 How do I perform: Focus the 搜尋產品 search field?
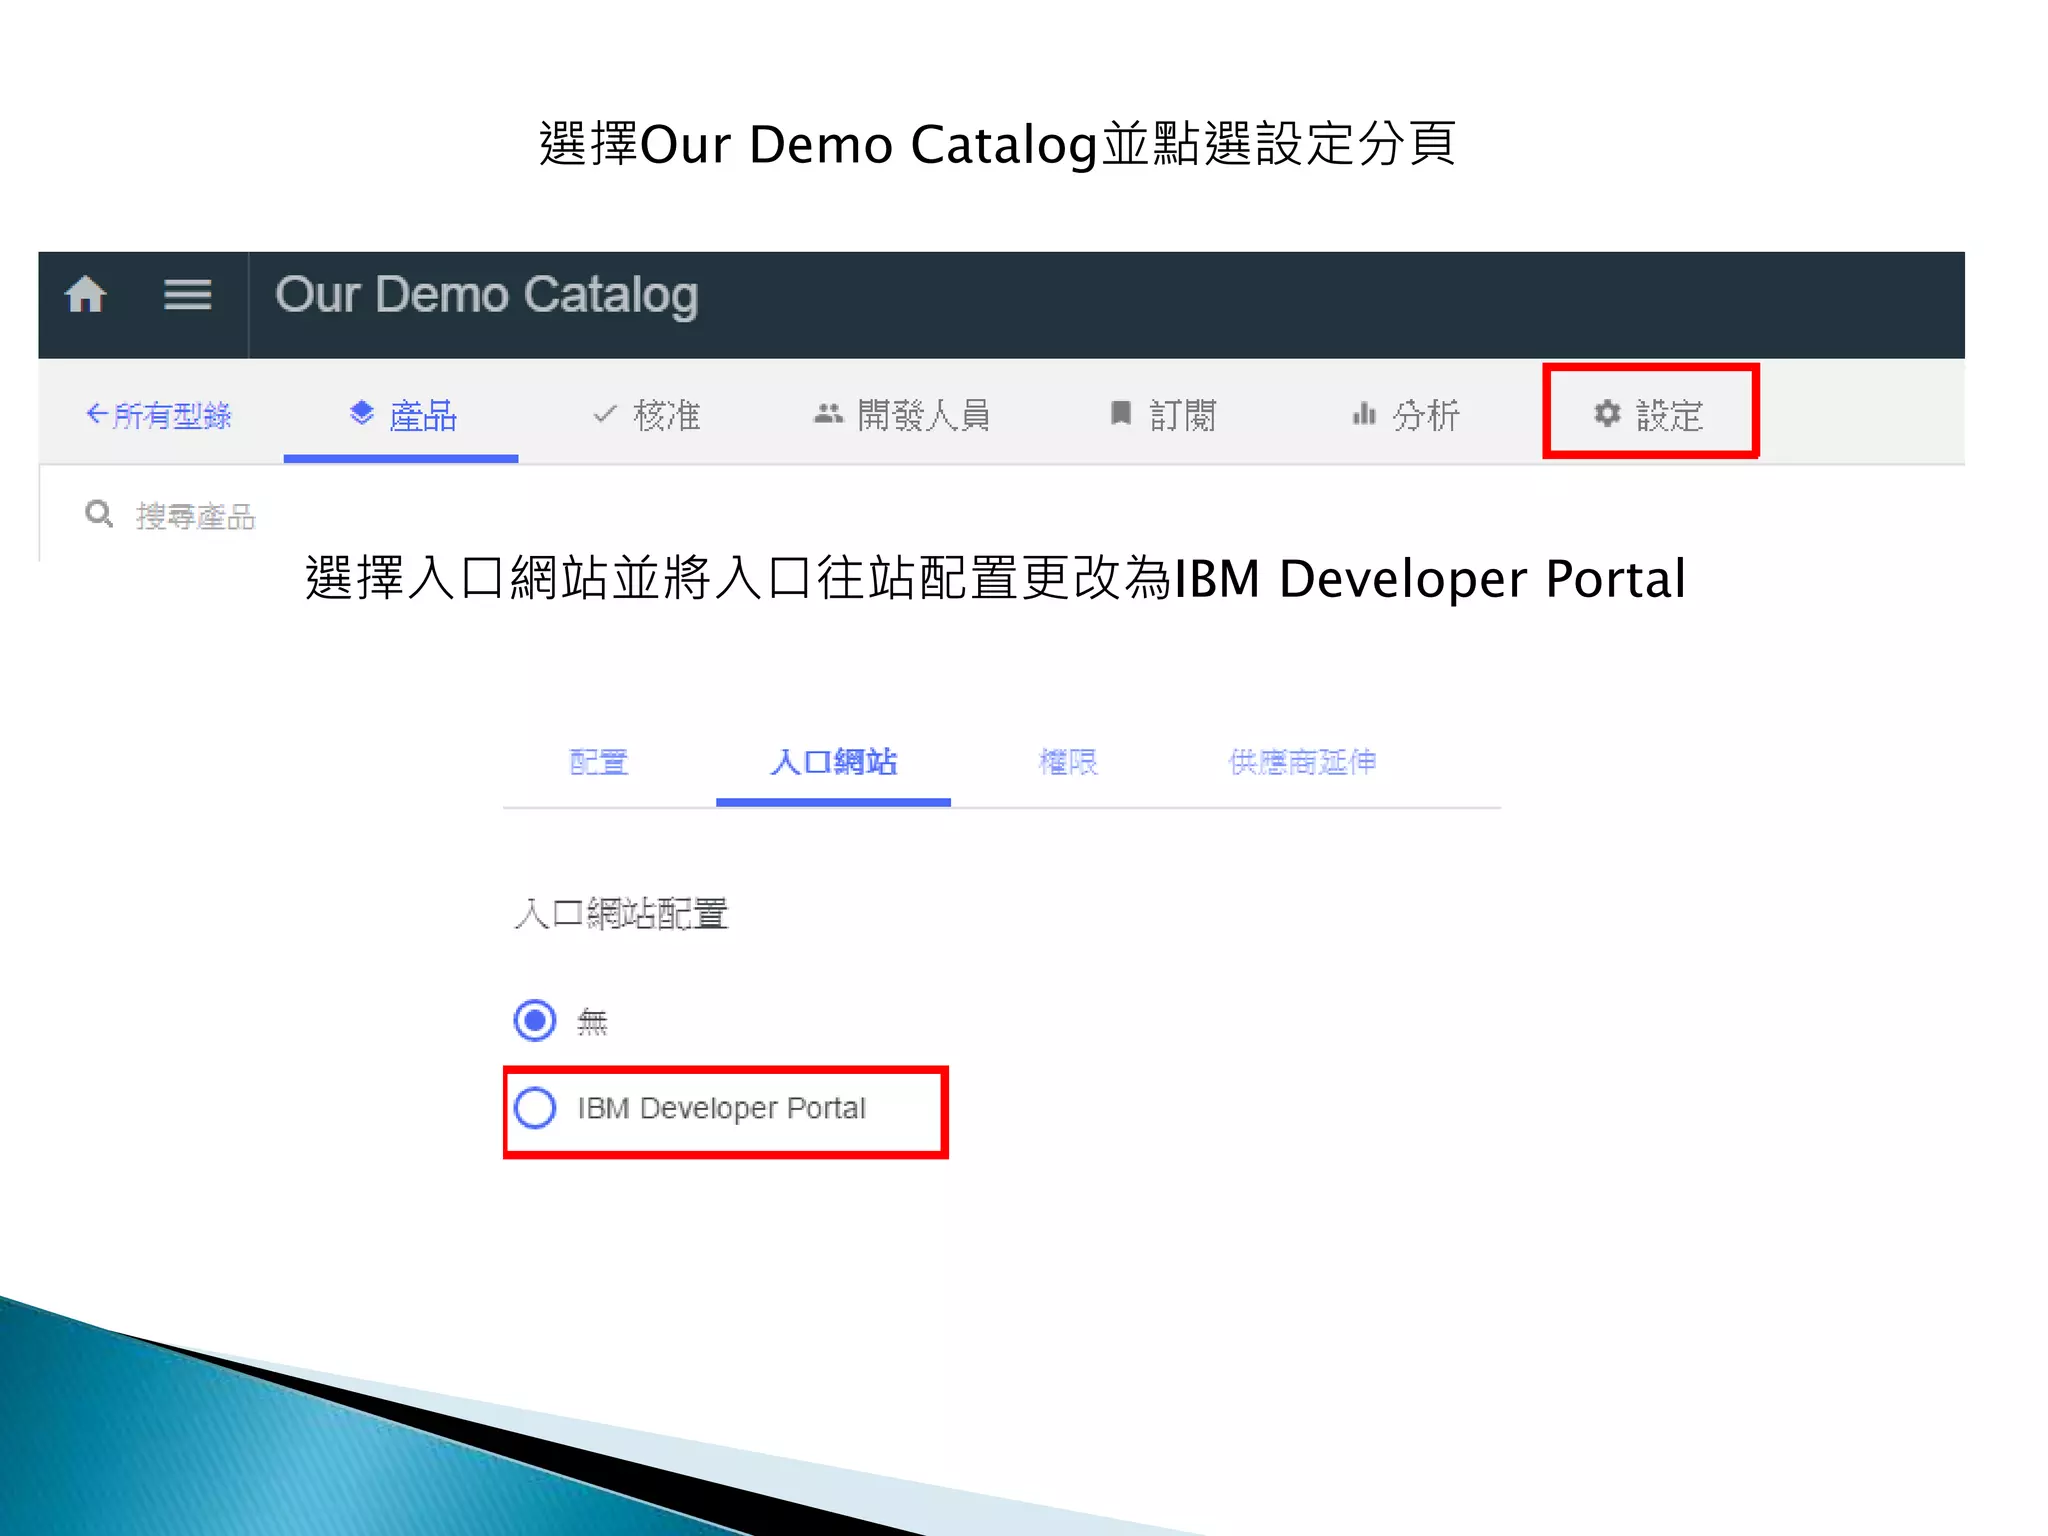coord(195,516)
